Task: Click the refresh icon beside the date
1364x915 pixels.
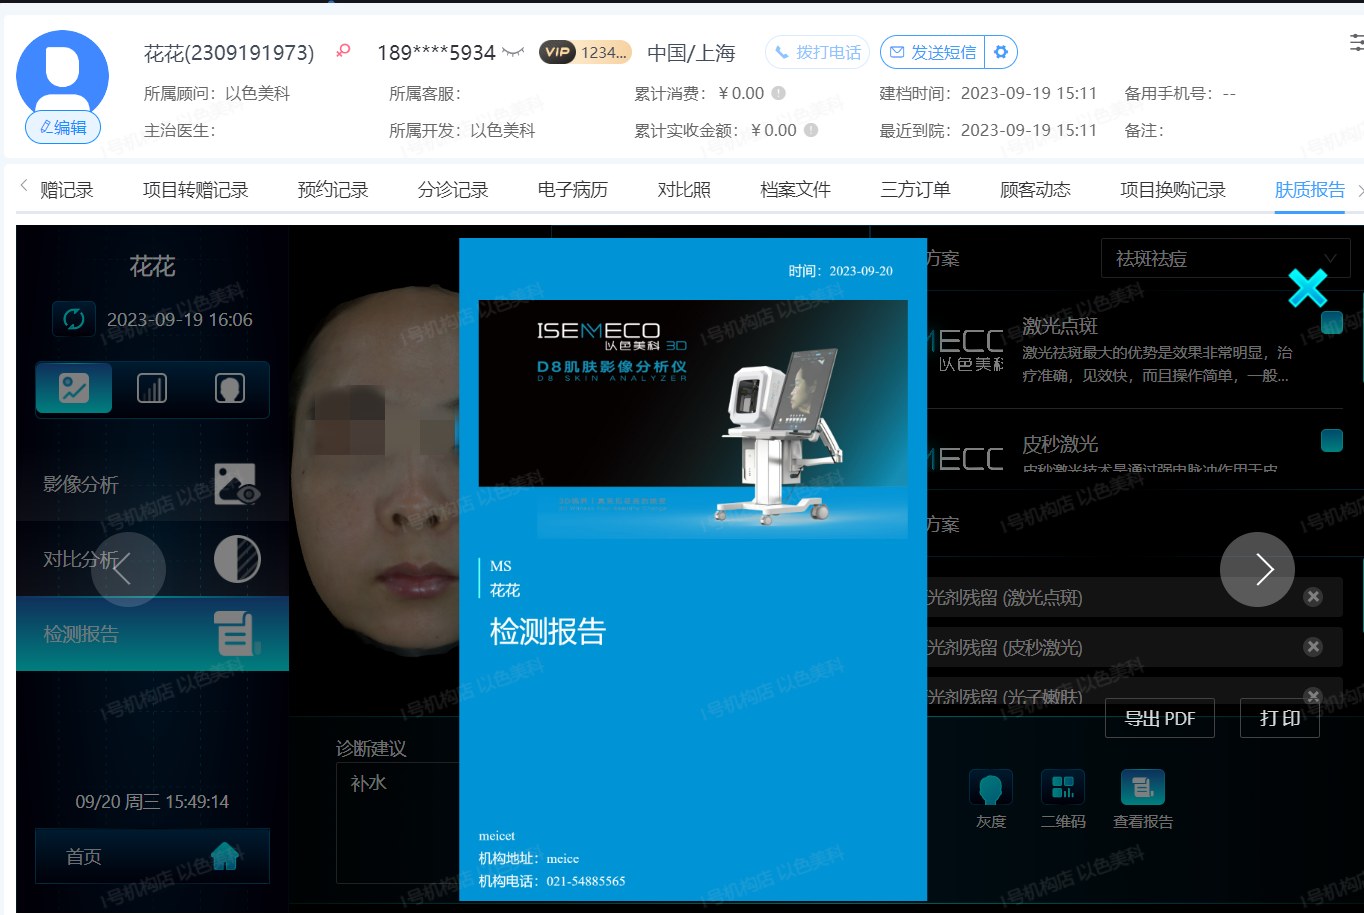Action: (73, 319)
